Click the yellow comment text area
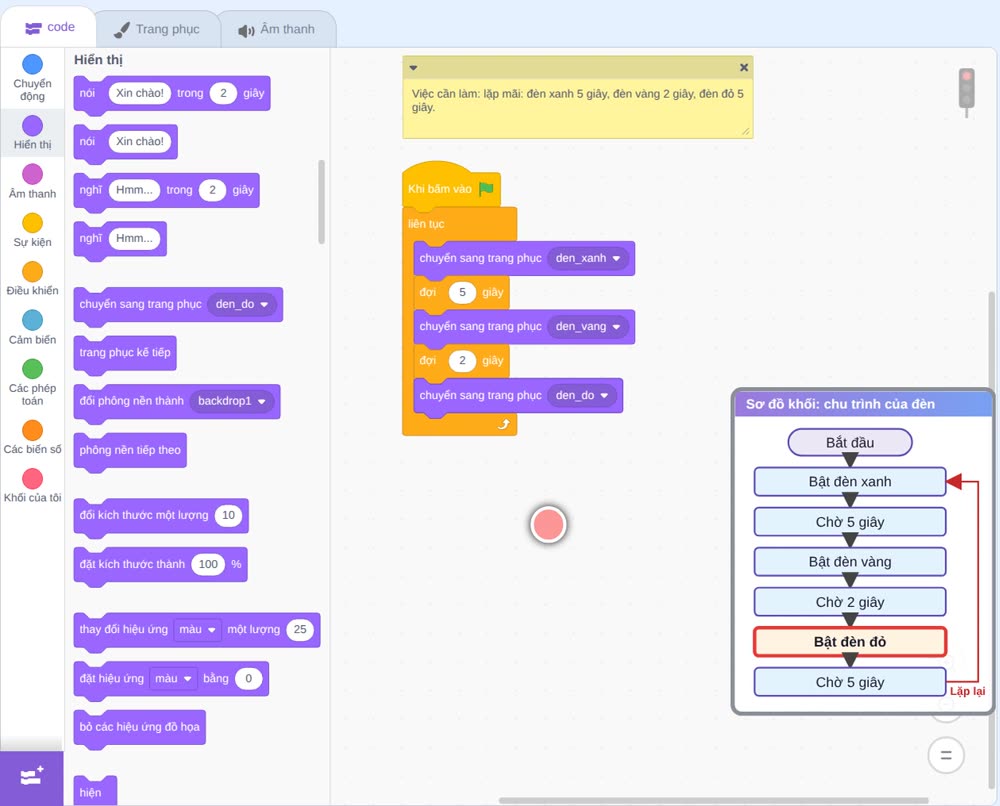The width and height of the screenshot is (1000, 806). [578, 107]
